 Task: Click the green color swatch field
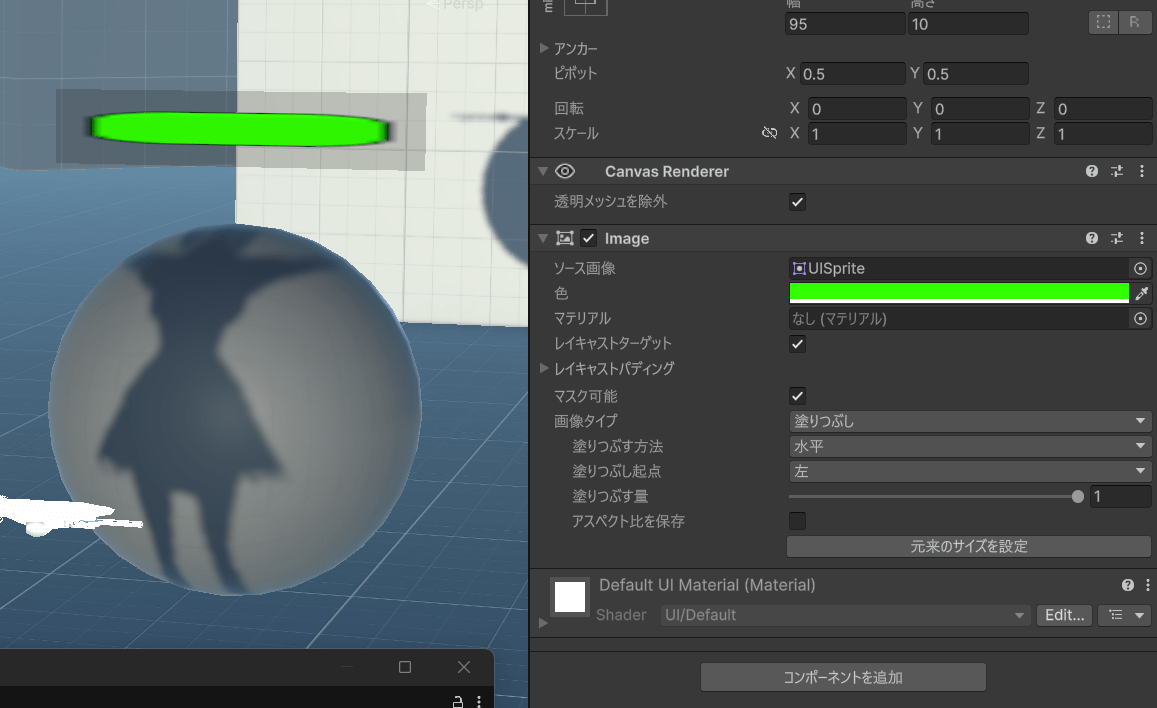958,293
